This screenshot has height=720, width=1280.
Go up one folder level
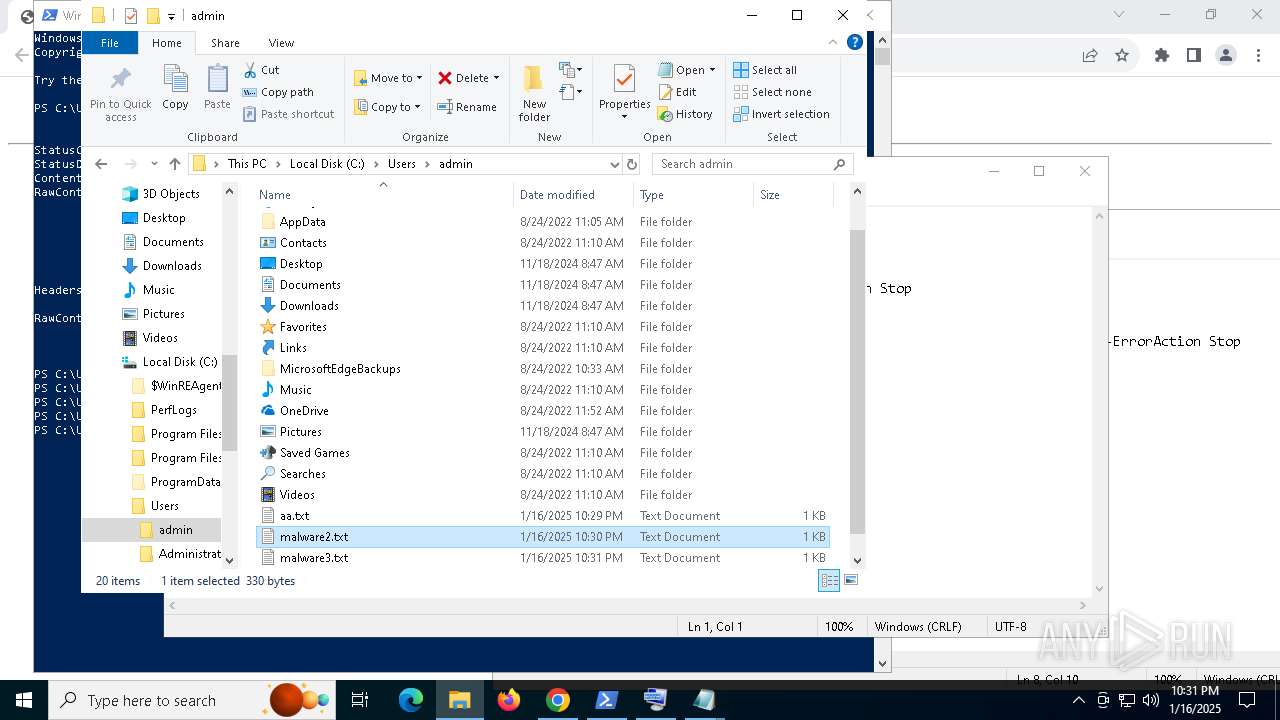pos(175,164)
